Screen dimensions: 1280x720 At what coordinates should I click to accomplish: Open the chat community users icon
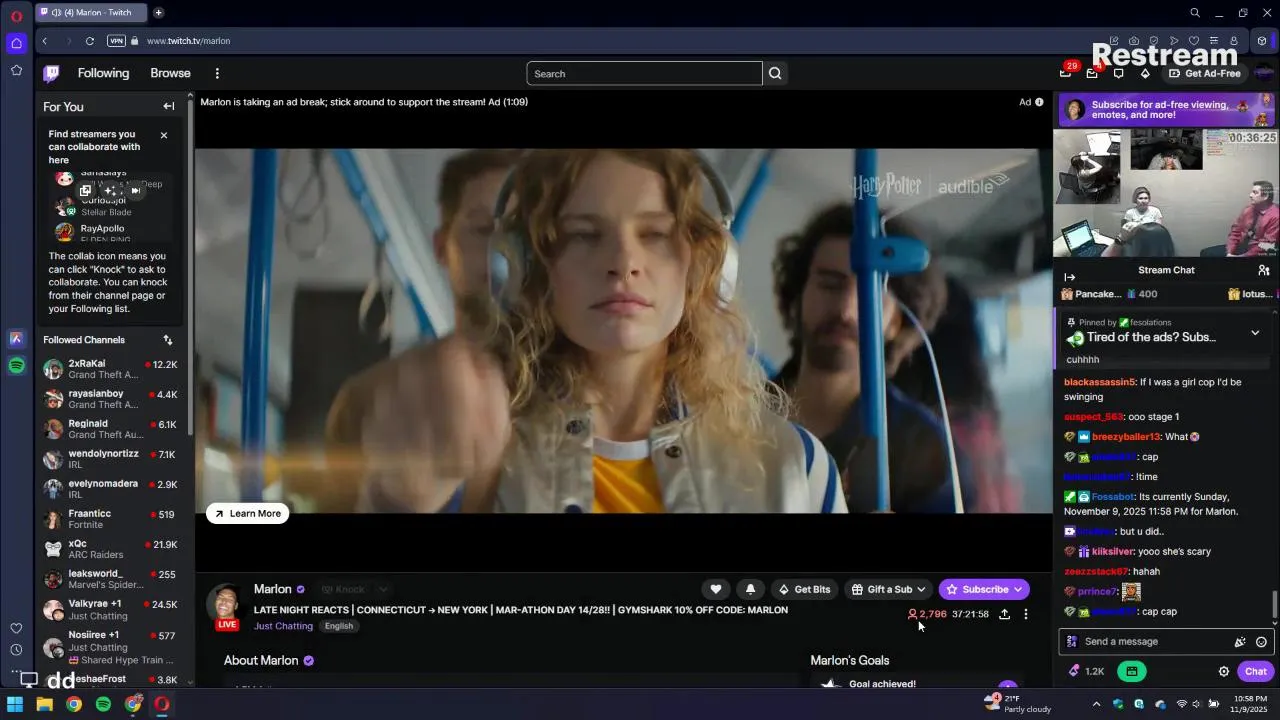[1264, 270]
